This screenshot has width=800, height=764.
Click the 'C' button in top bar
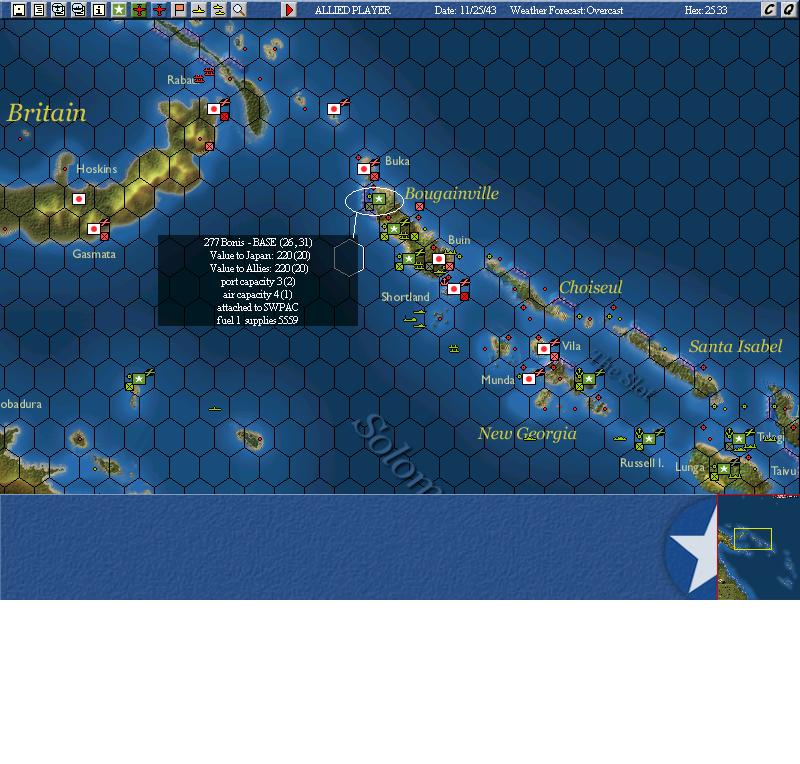pos(769,9)
